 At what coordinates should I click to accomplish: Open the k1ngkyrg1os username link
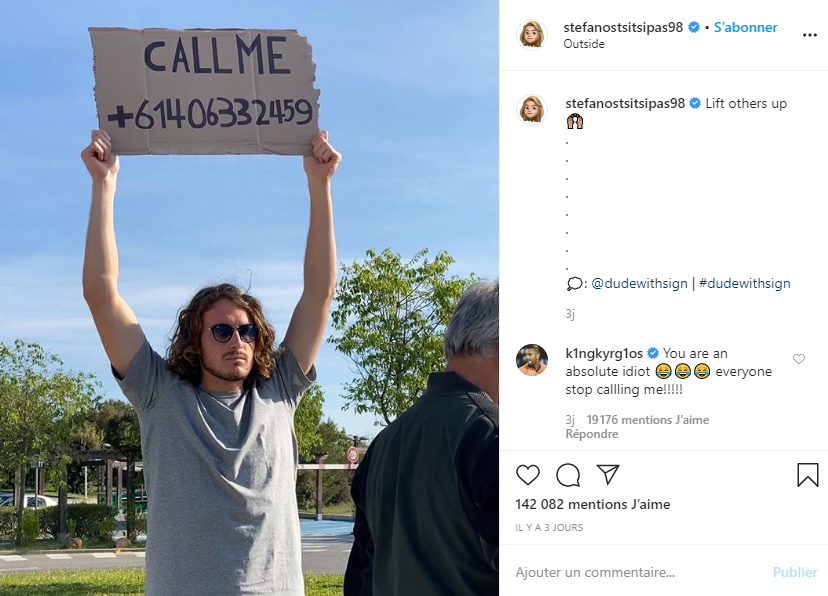pos(604,353)
